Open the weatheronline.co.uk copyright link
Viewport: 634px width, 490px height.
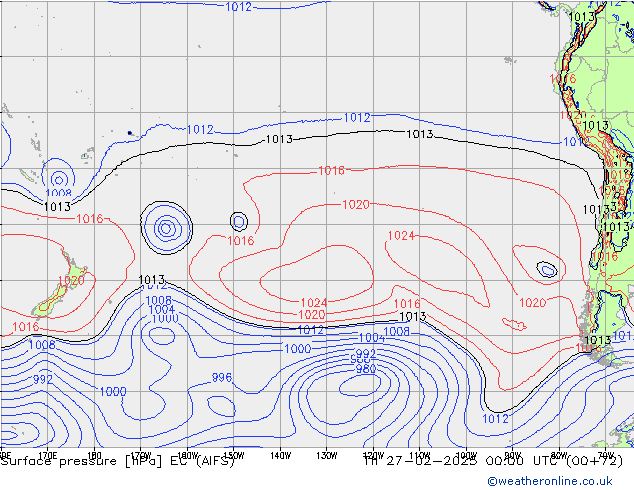pyautogui.click(x=550, y=481)
